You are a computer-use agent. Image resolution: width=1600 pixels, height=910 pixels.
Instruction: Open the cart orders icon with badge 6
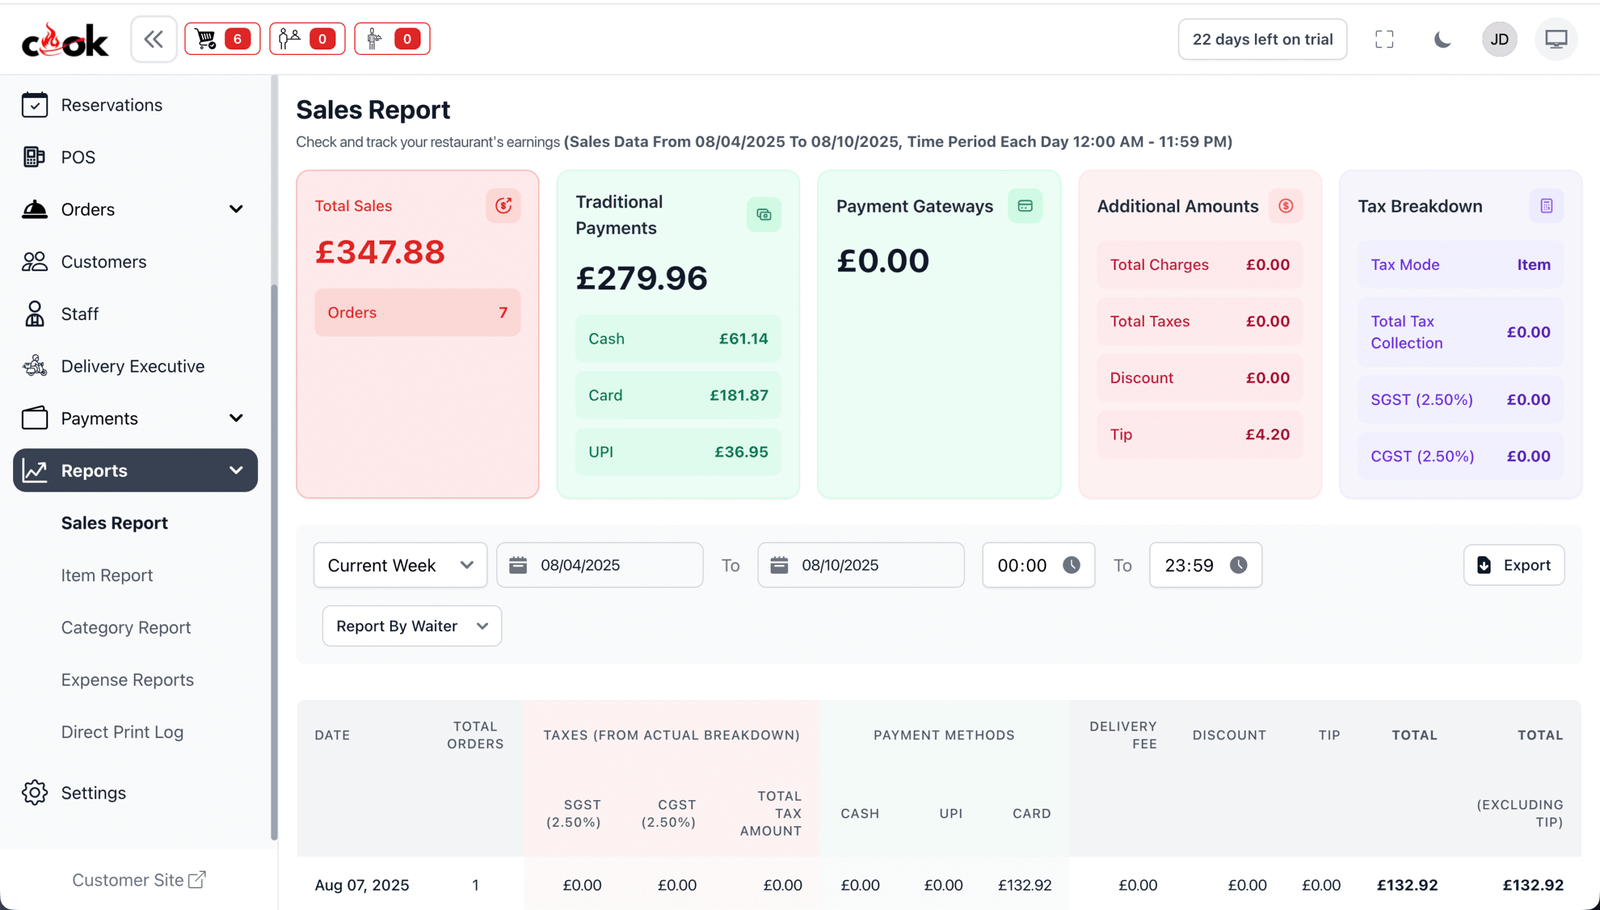(x=222, y=39)
